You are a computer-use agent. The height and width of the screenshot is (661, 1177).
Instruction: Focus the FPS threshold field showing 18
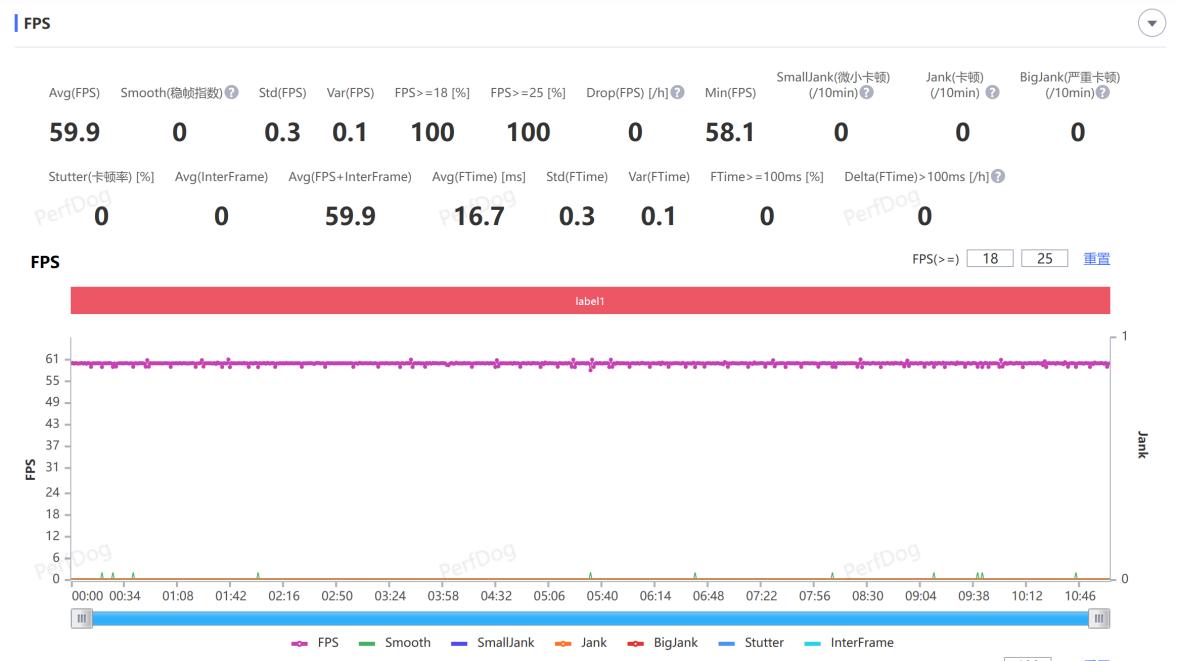pos(990,259)
